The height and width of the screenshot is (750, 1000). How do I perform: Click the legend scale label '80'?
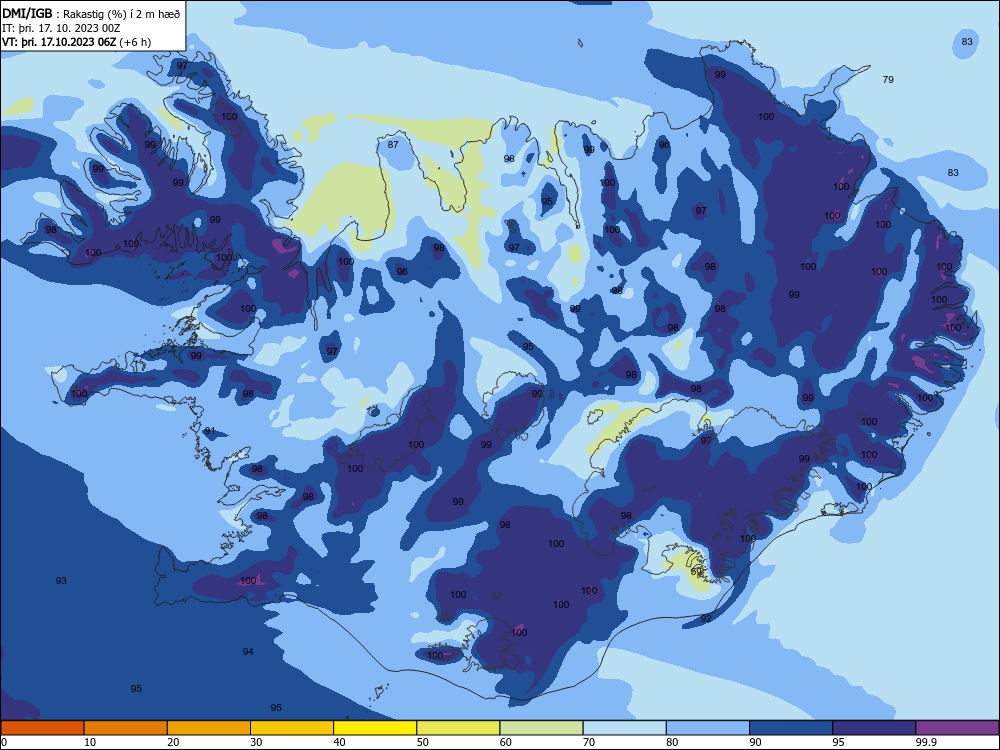pos(672,742)
